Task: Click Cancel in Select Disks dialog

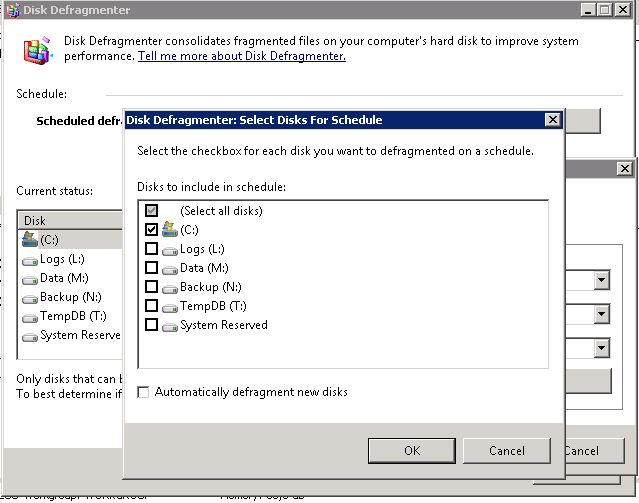Action: tap(507, 451)
